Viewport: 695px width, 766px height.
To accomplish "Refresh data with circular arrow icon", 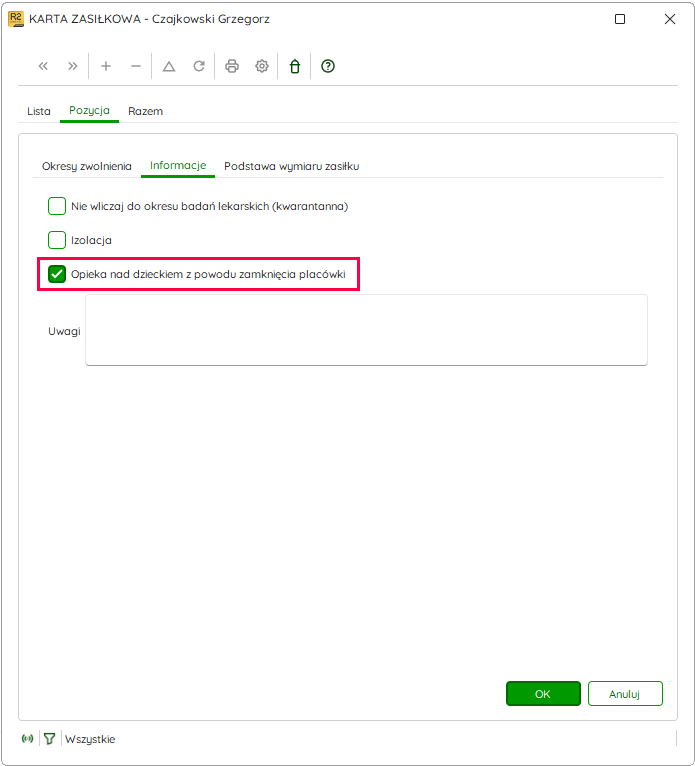I will pos(199,66).
